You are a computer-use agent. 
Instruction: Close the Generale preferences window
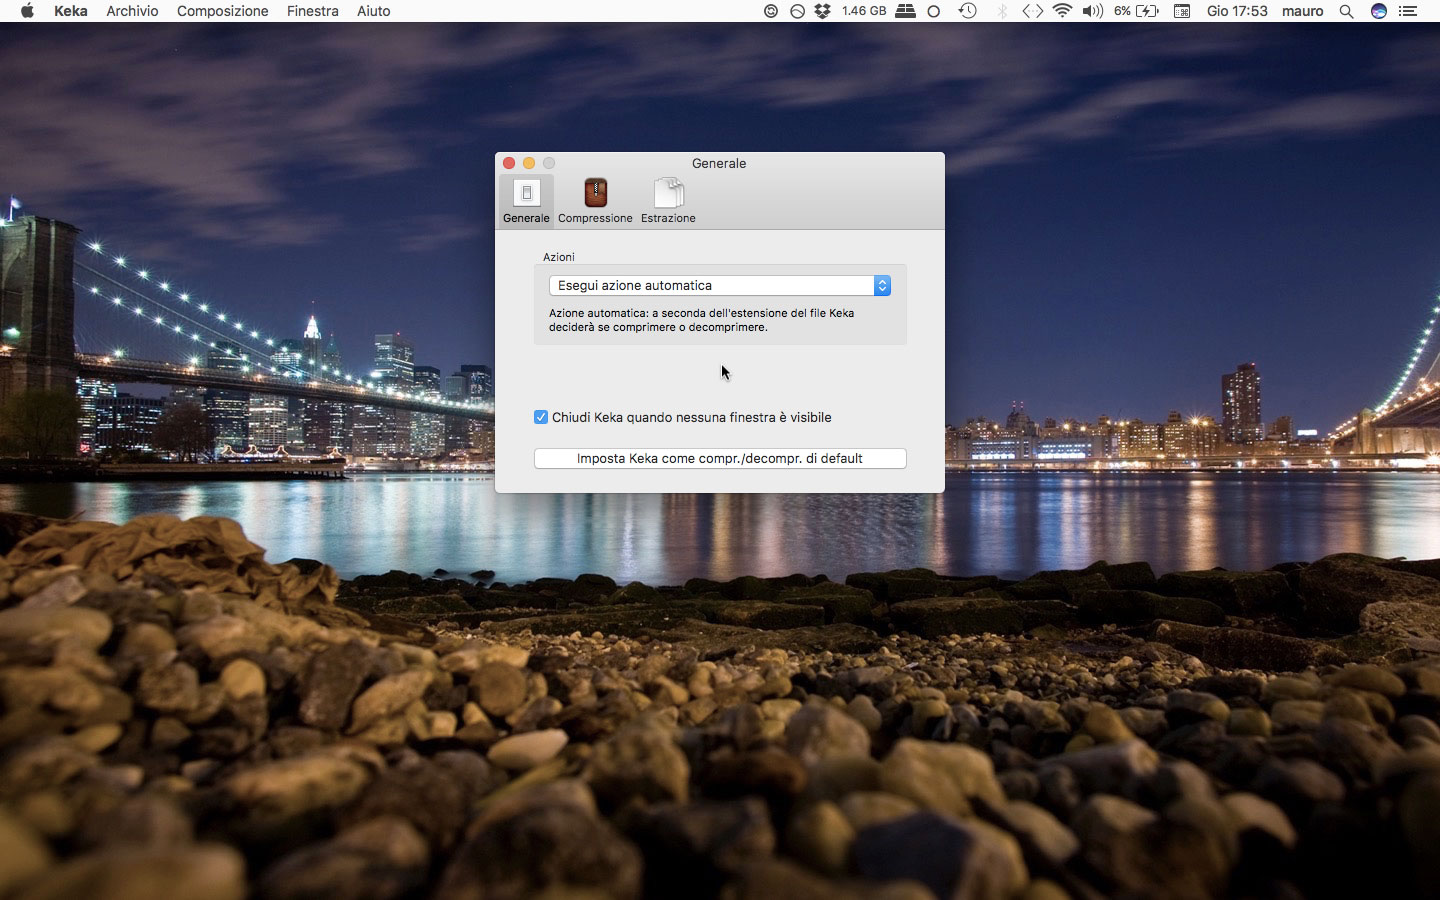509,163
